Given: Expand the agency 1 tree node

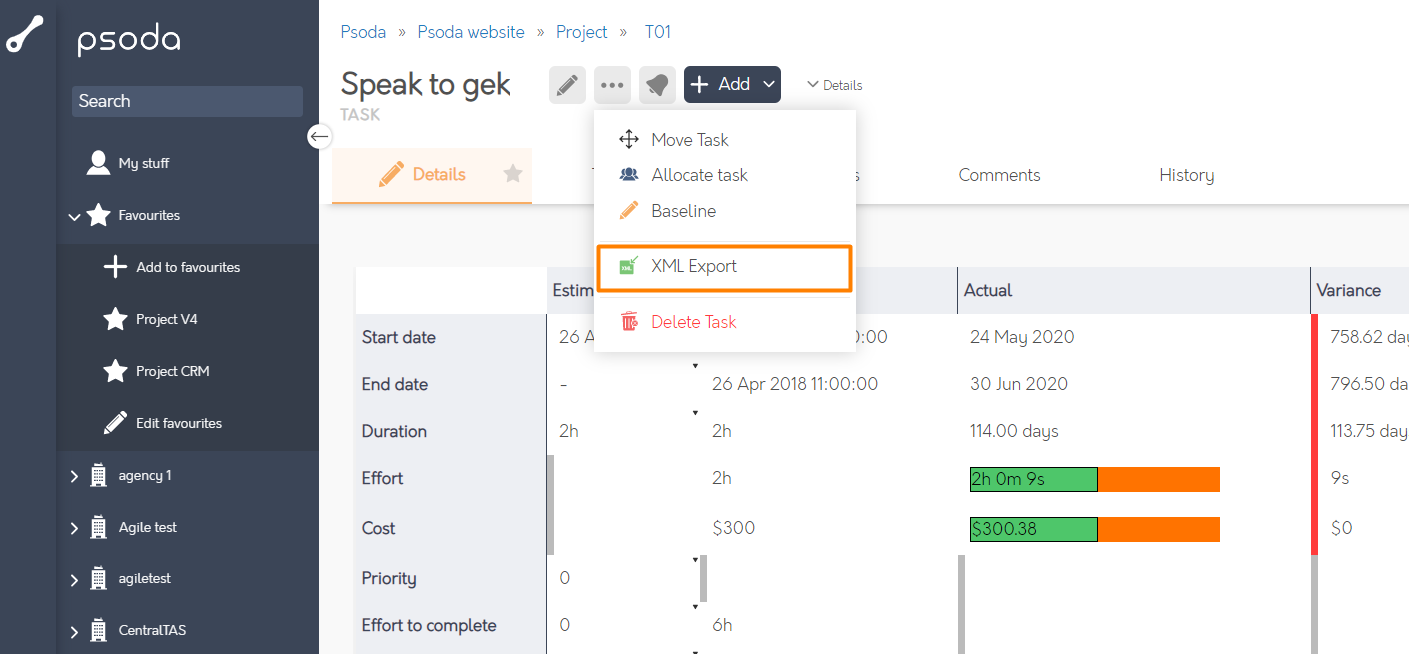Looking at the screenshot, I should (74, 476).
